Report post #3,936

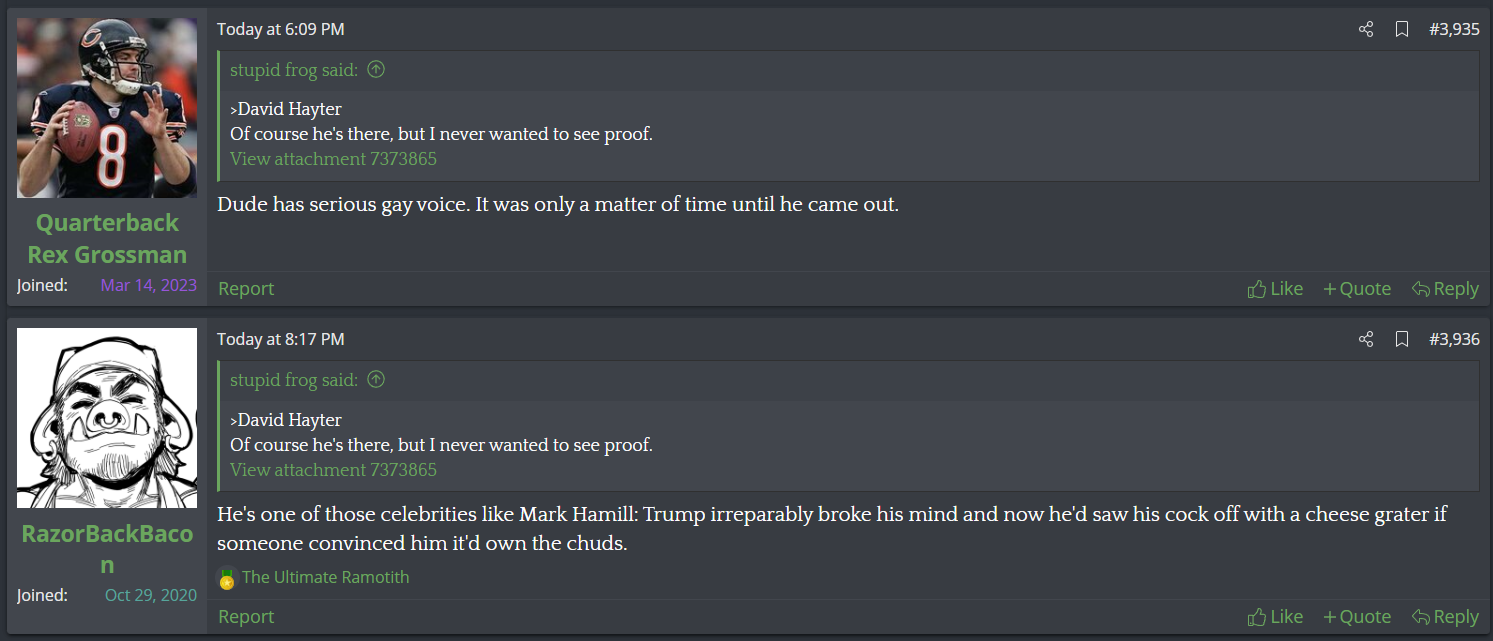tap(246, 617)
